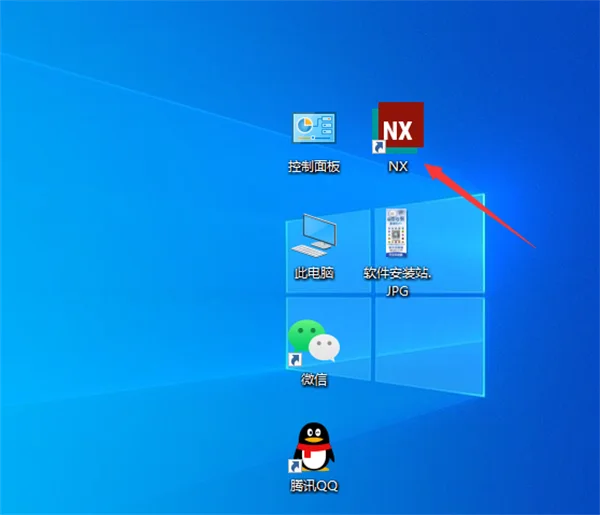The height and width of the screenshot is (515, 600).
Task: Click the NX text label
Action: point(398,166)
